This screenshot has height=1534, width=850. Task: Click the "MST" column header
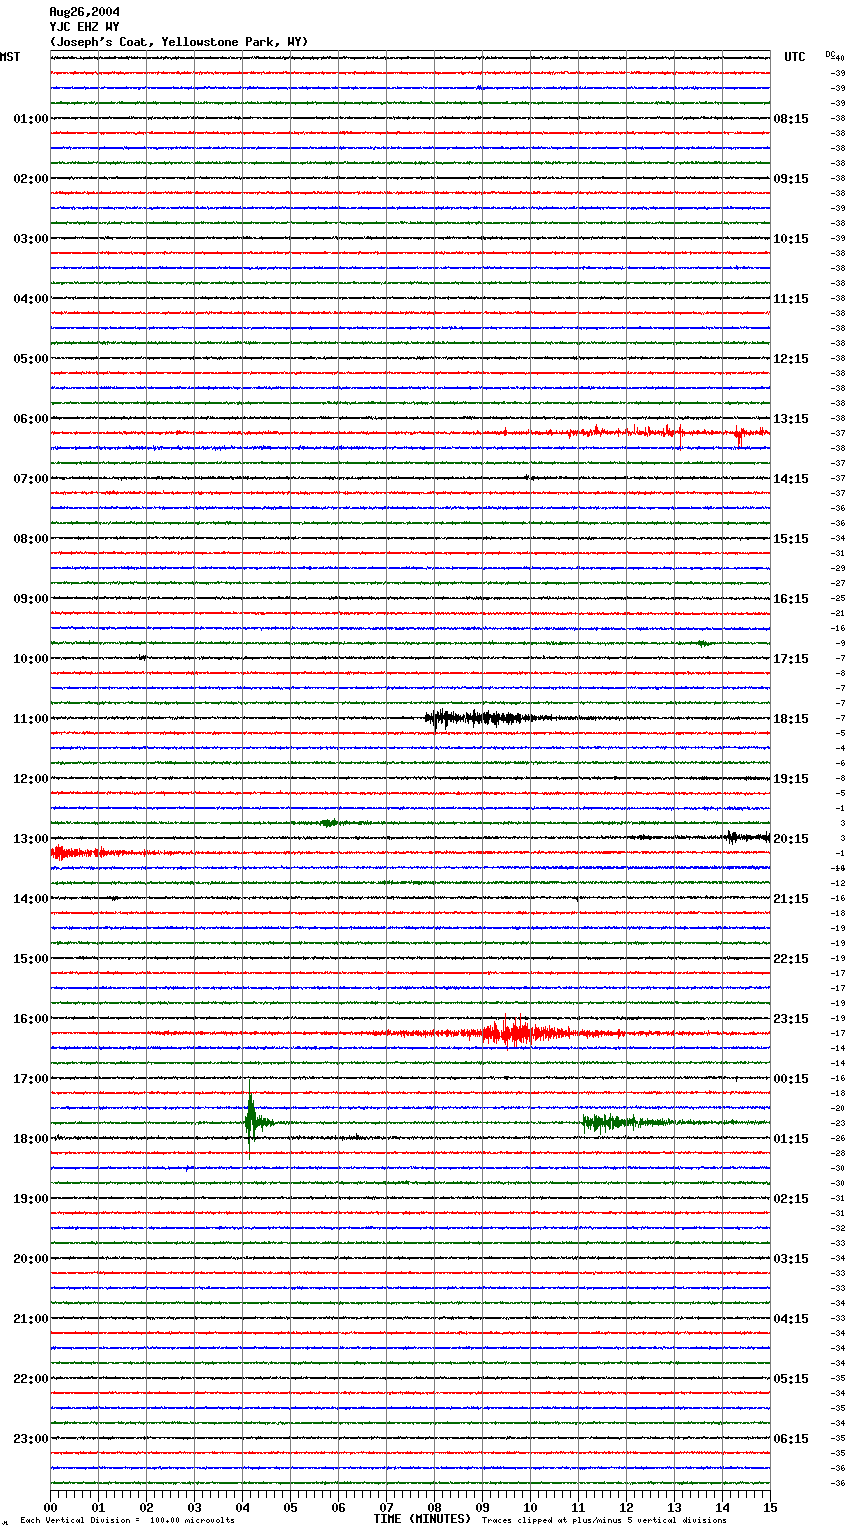[10, 57]
